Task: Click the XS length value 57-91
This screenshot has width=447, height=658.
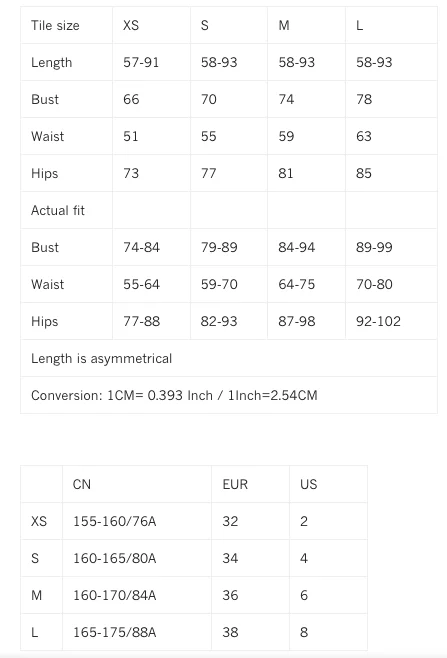Action: point(141,63)
